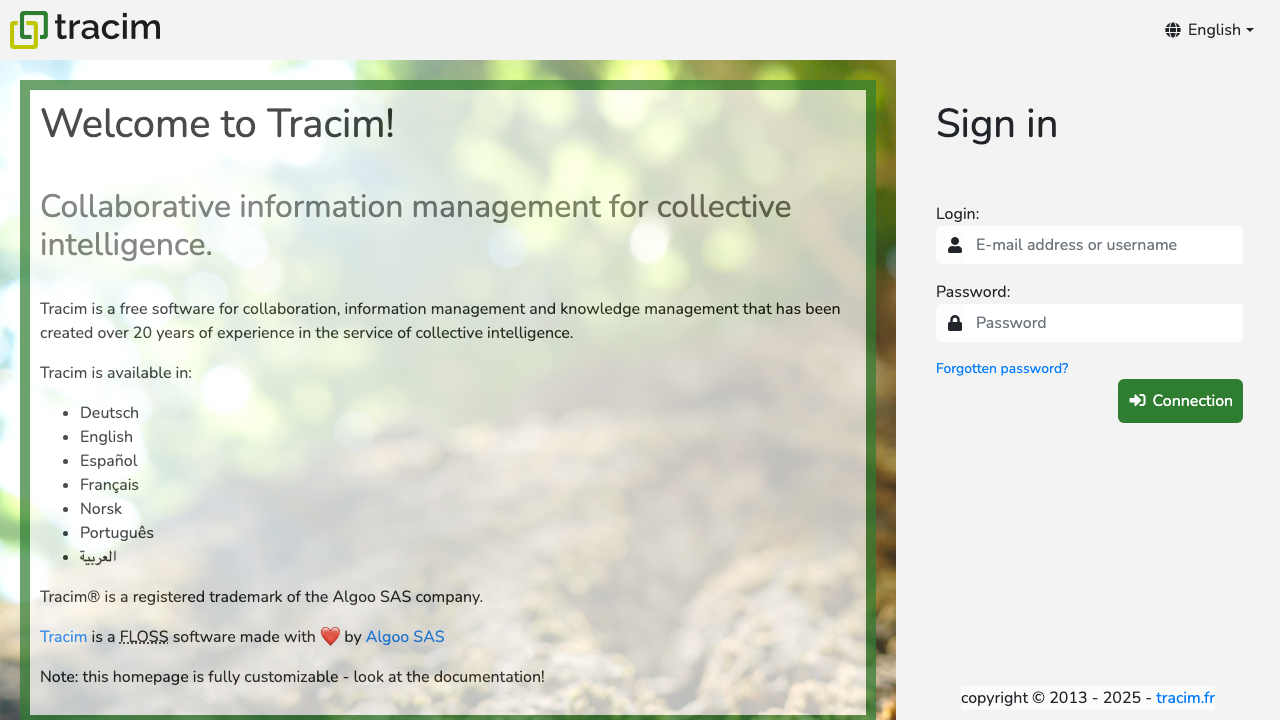Click the globe language icon
The image size is (1280, 720).
pyautogui.click(x=1173, y=30)
